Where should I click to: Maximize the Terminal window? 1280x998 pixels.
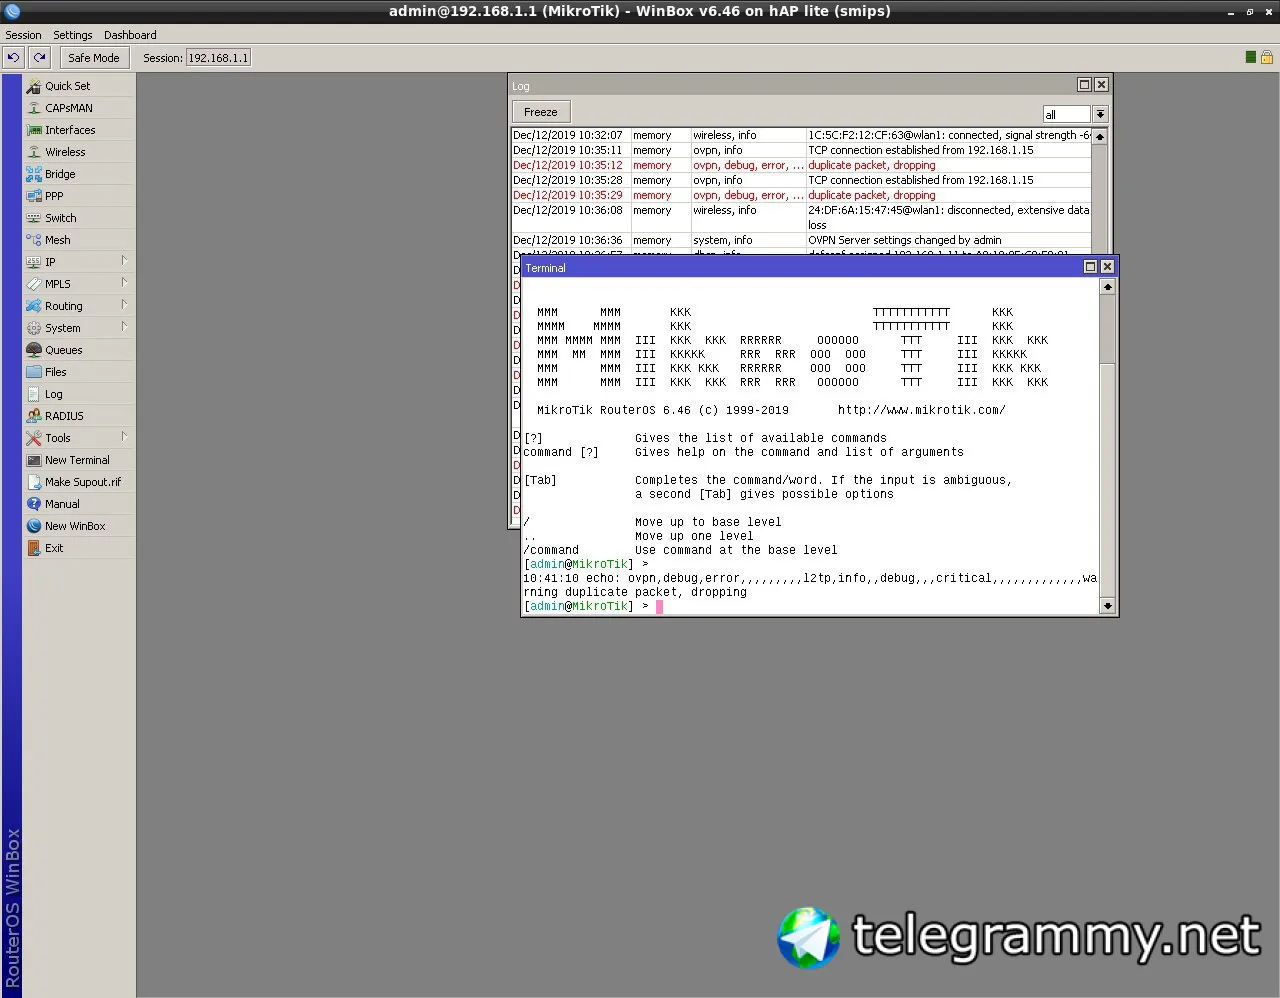pos(1091,267)
